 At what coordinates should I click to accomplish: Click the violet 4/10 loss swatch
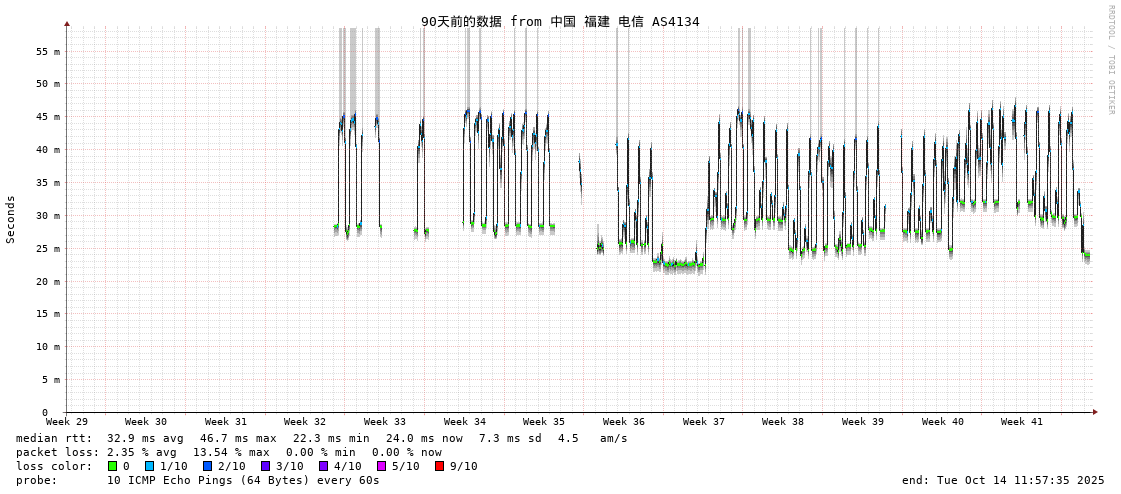coord(323,466)
